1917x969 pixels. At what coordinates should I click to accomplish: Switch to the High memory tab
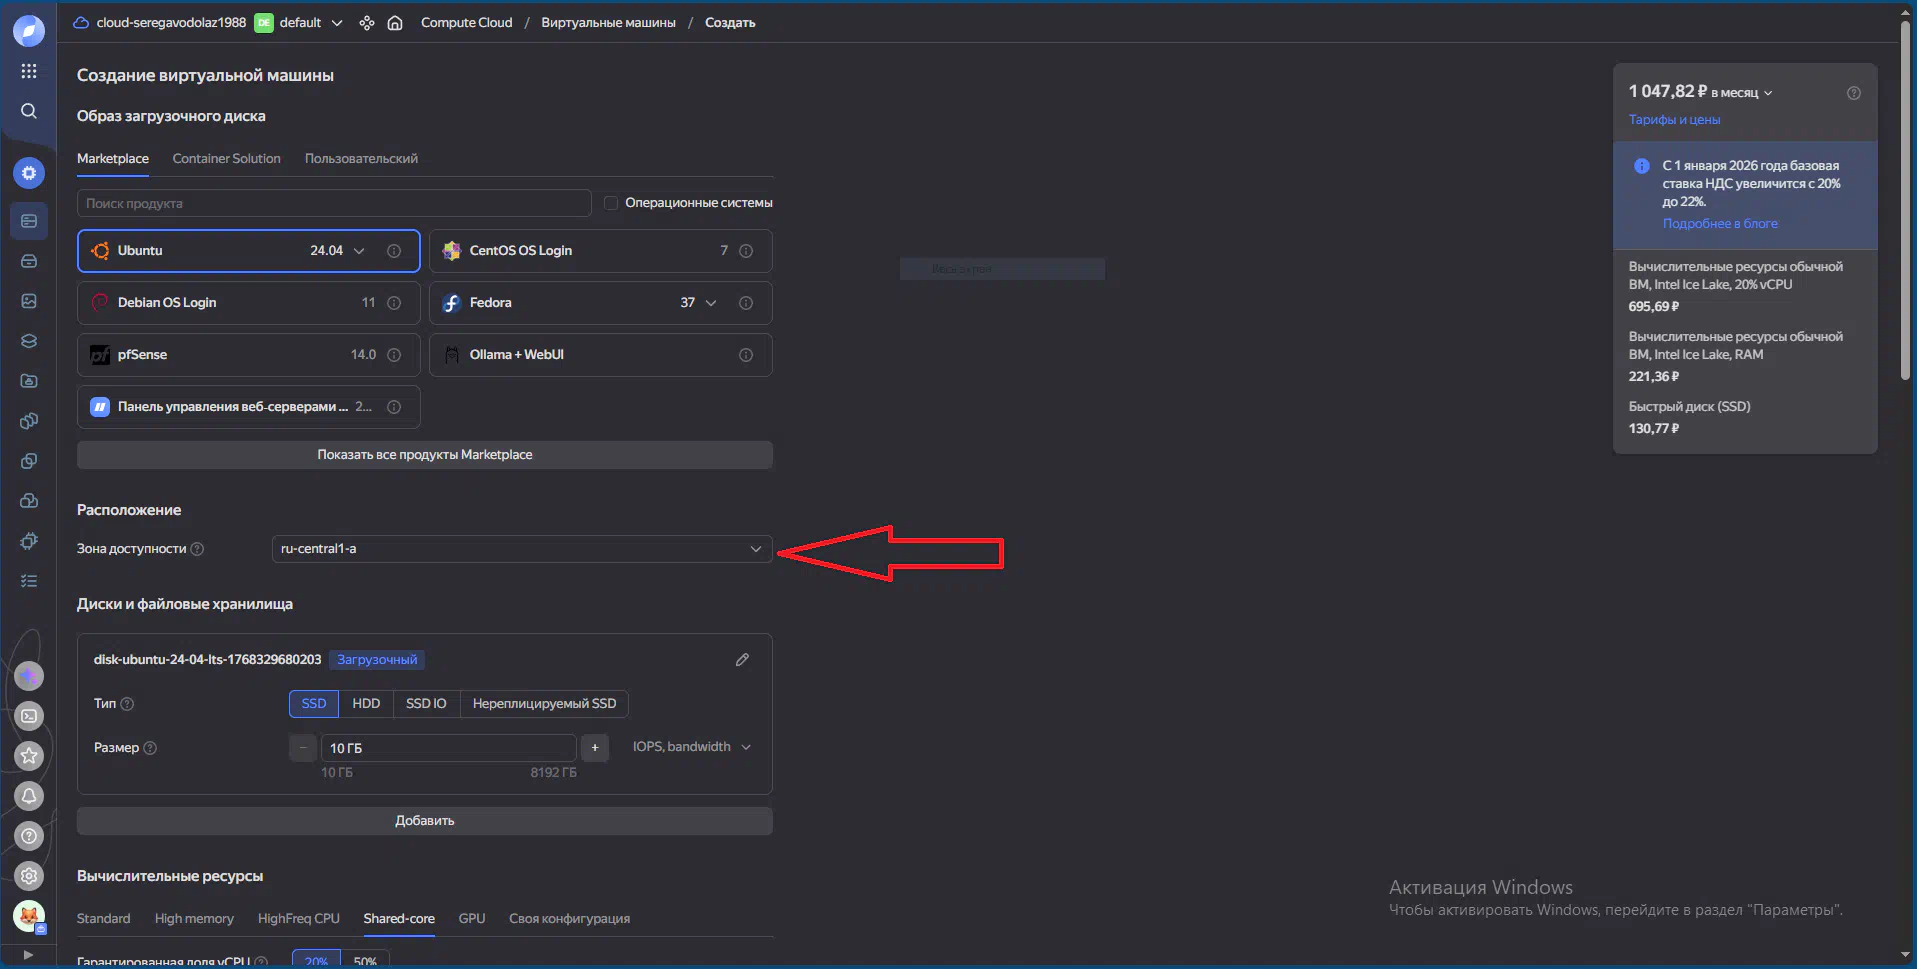194,919
